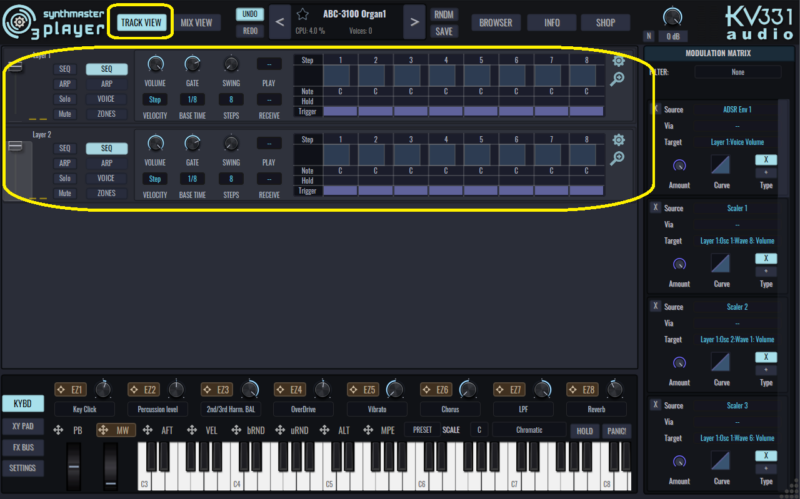Remove the Scaler 1 modulation slot
The width and height of the screenshot is (800, 499).
pos(655,208)
